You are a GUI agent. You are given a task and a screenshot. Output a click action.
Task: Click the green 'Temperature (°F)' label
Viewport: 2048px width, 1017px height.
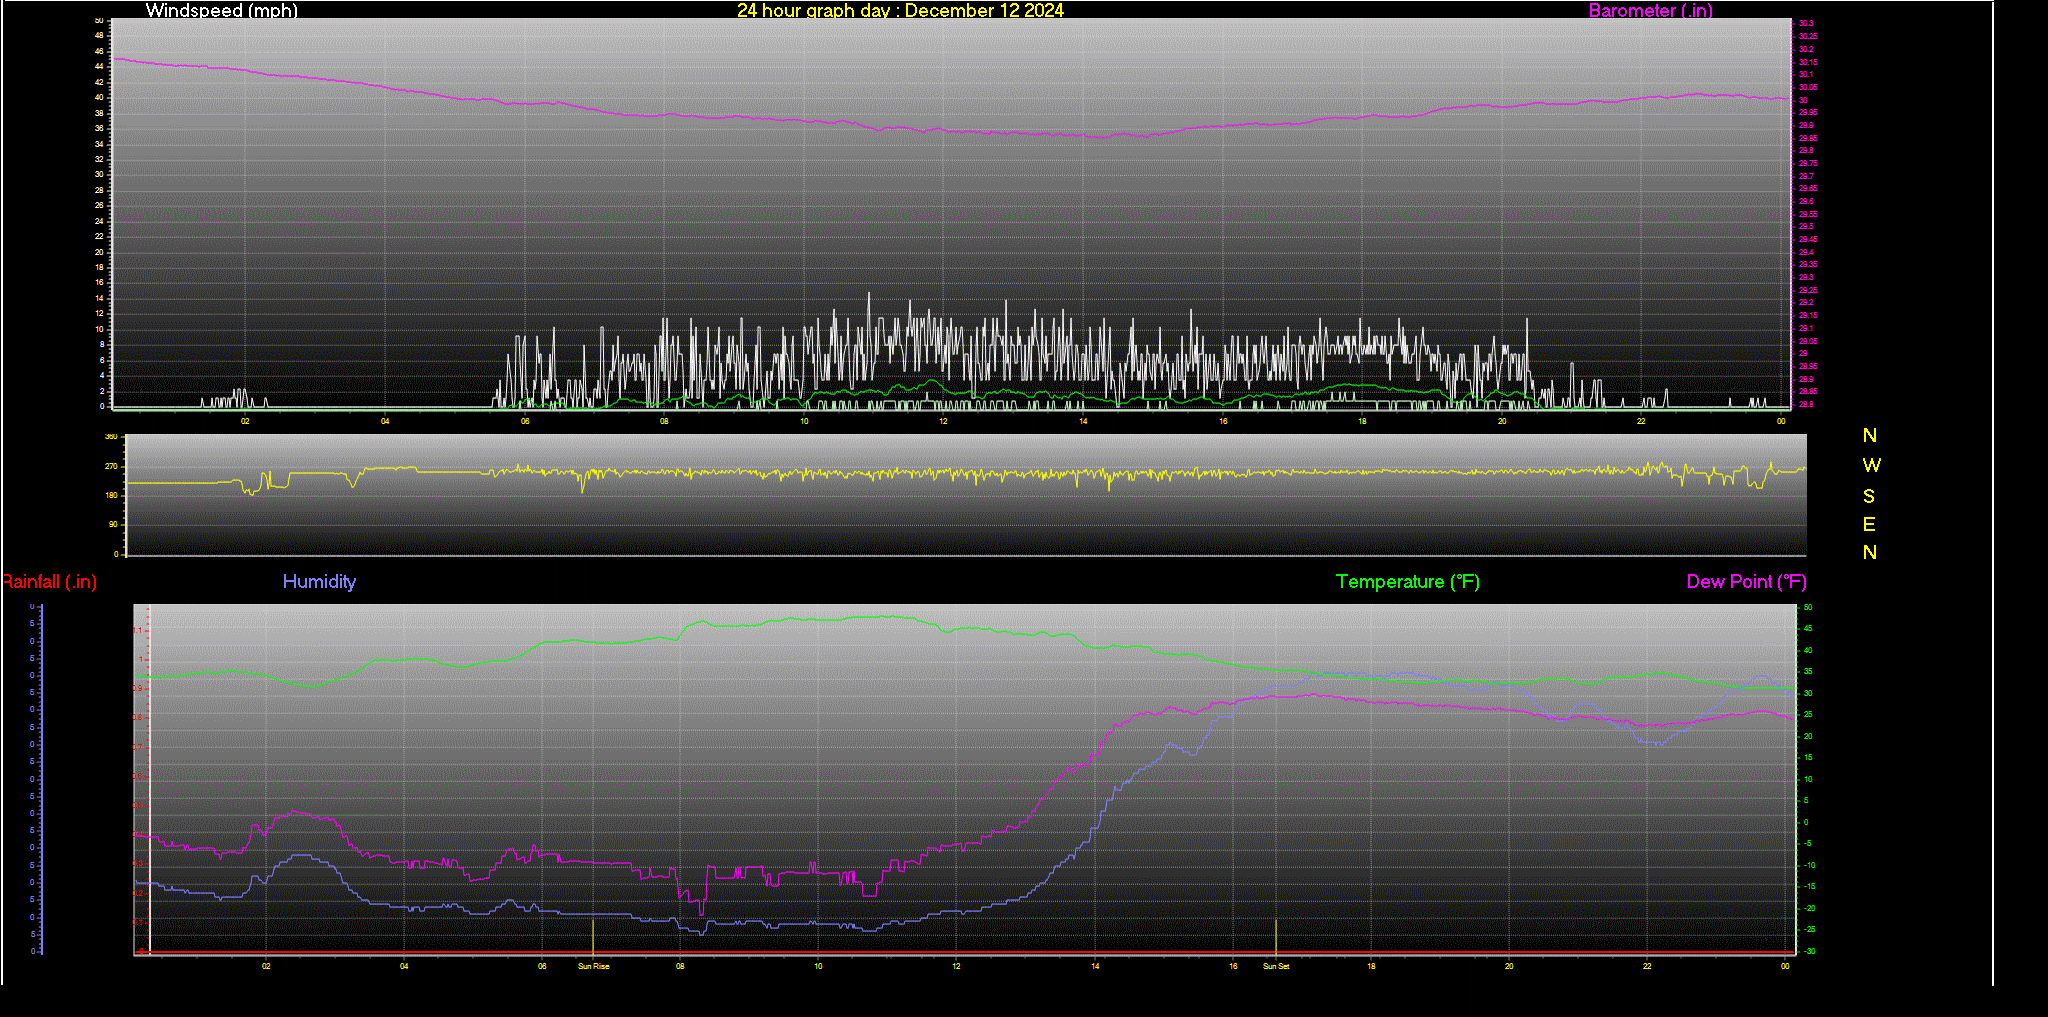1407,582
